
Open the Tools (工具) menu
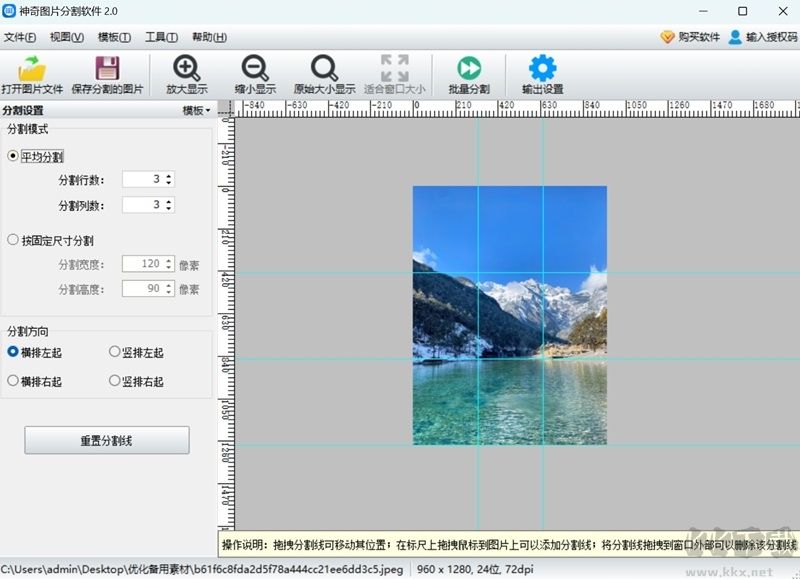pos(161,38)
